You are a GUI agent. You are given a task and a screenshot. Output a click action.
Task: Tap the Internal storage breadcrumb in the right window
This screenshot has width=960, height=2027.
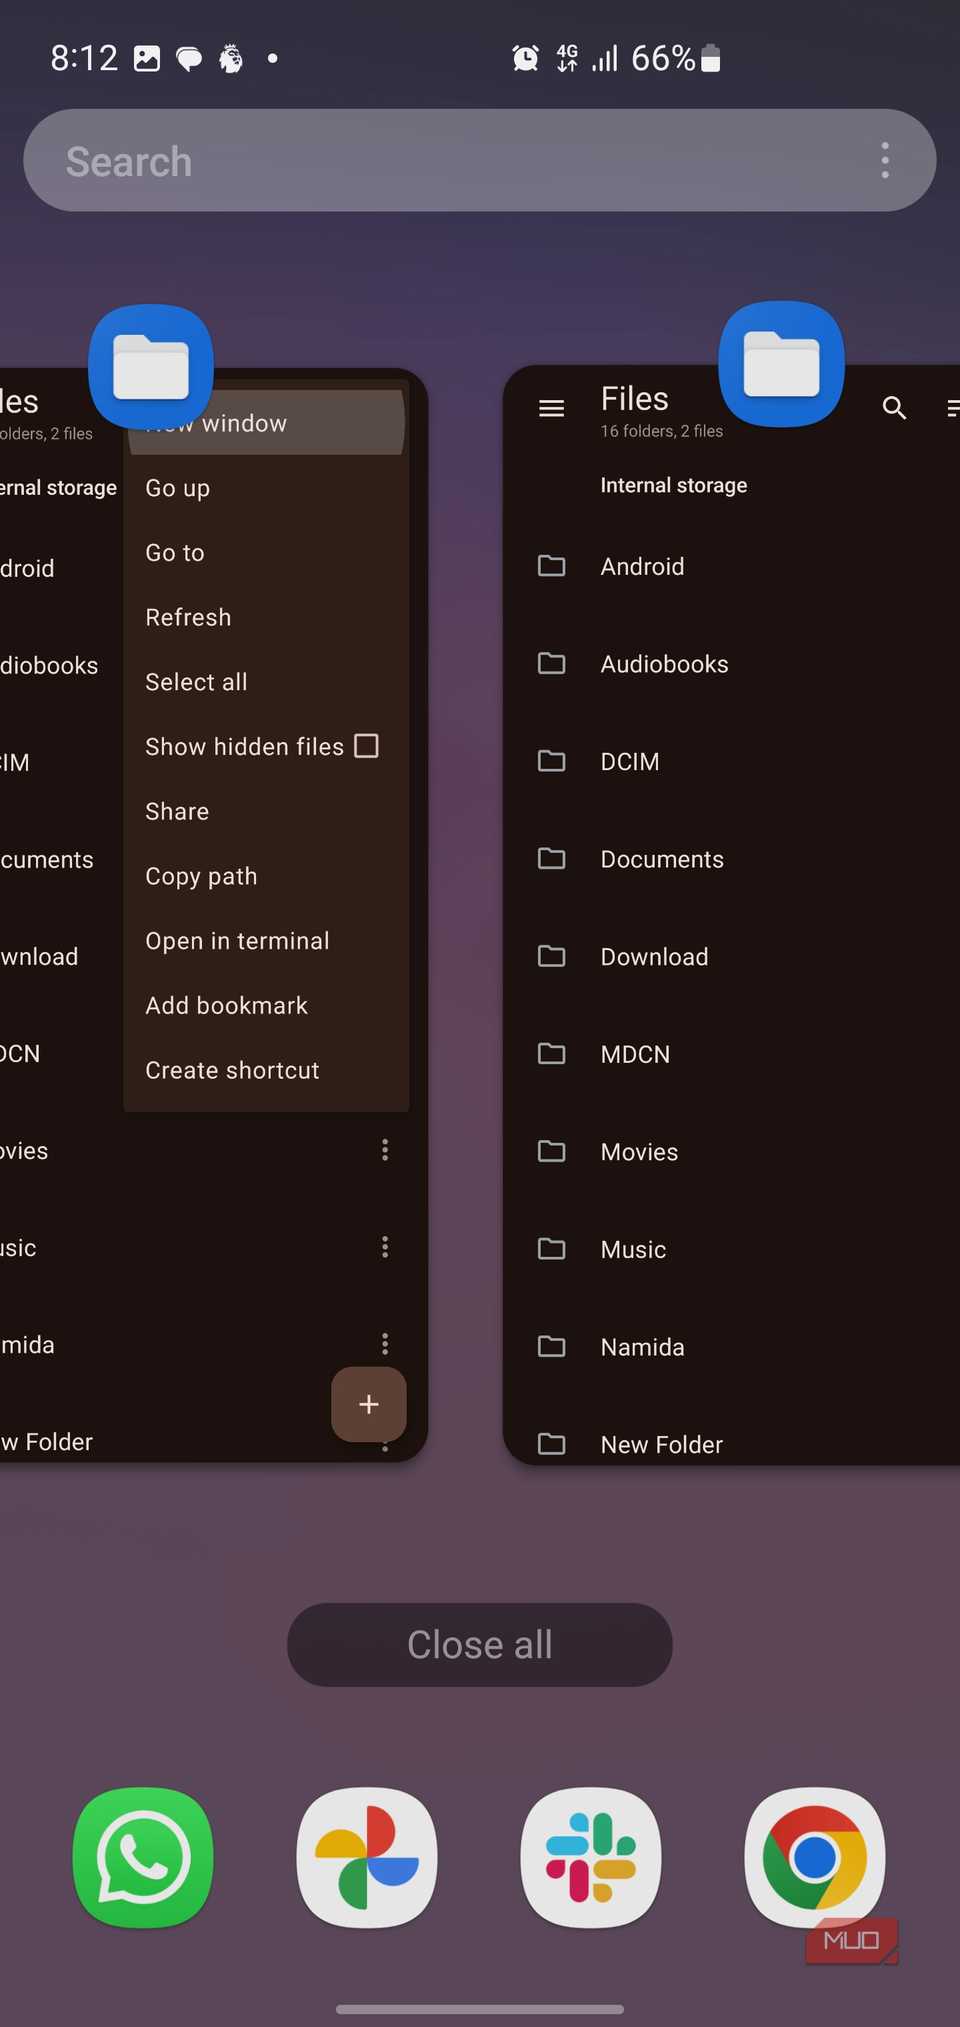click(x=673, y=485)
